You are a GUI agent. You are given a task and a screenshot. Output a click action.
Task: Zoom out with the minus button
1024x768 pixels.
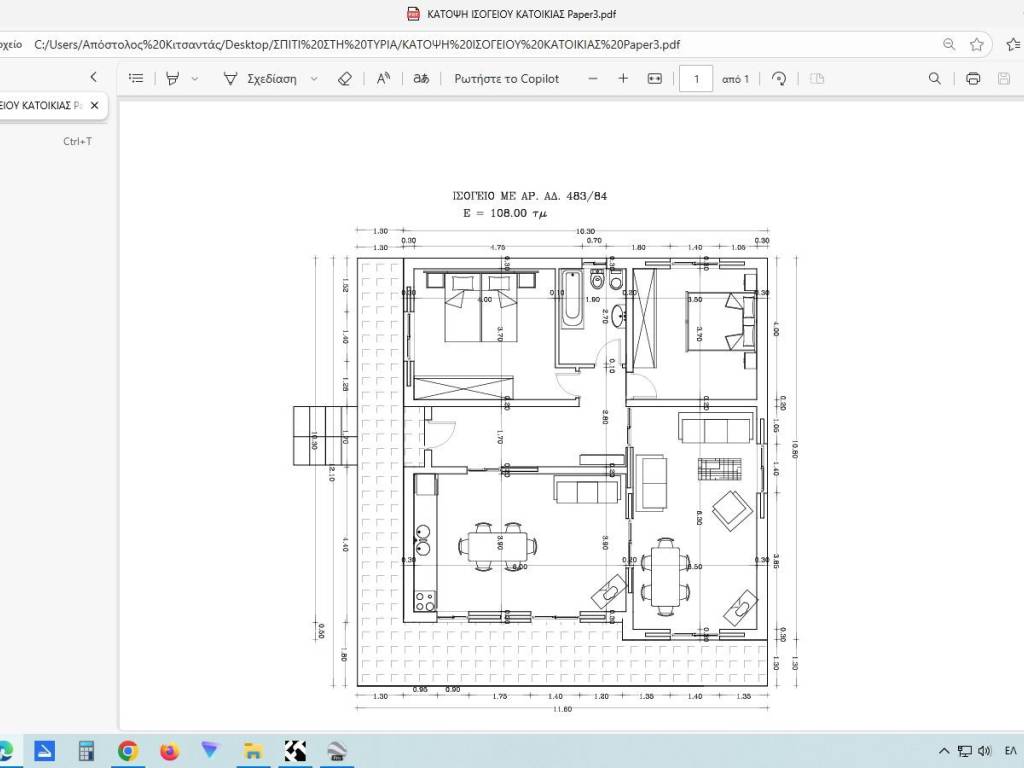coord(593,78)
